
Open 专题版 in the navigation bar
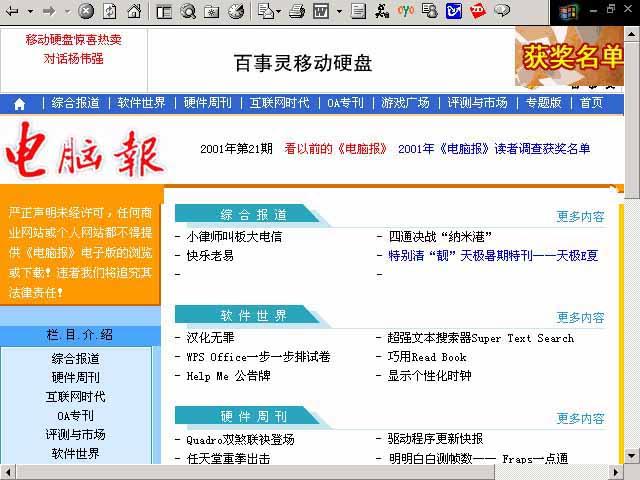pyautogui.click(x=544, y=103)
